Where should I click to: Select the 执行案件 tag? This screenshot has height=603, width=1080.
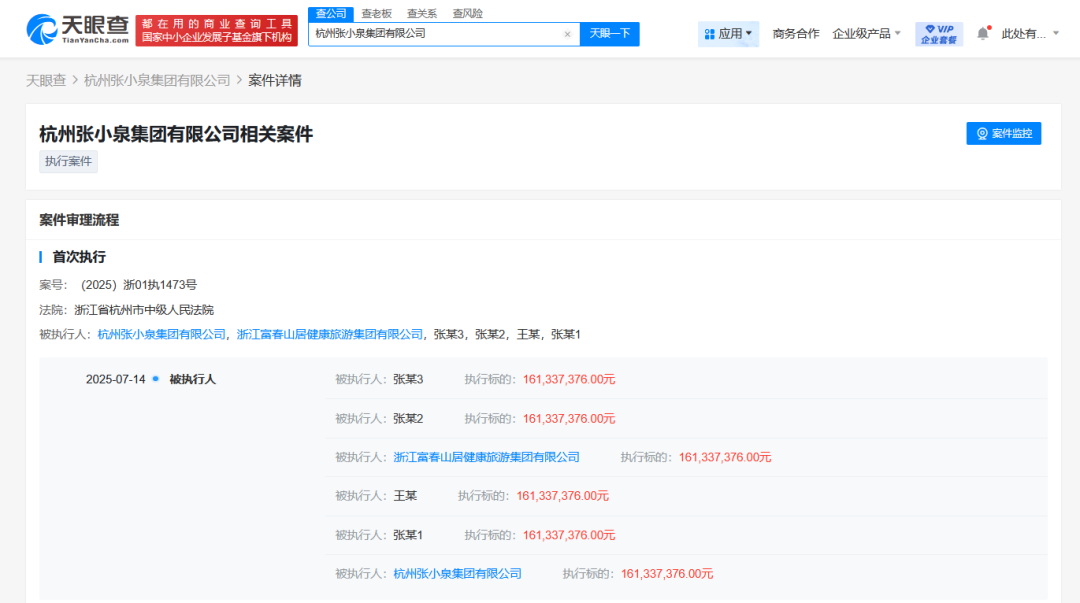point(67,161)
